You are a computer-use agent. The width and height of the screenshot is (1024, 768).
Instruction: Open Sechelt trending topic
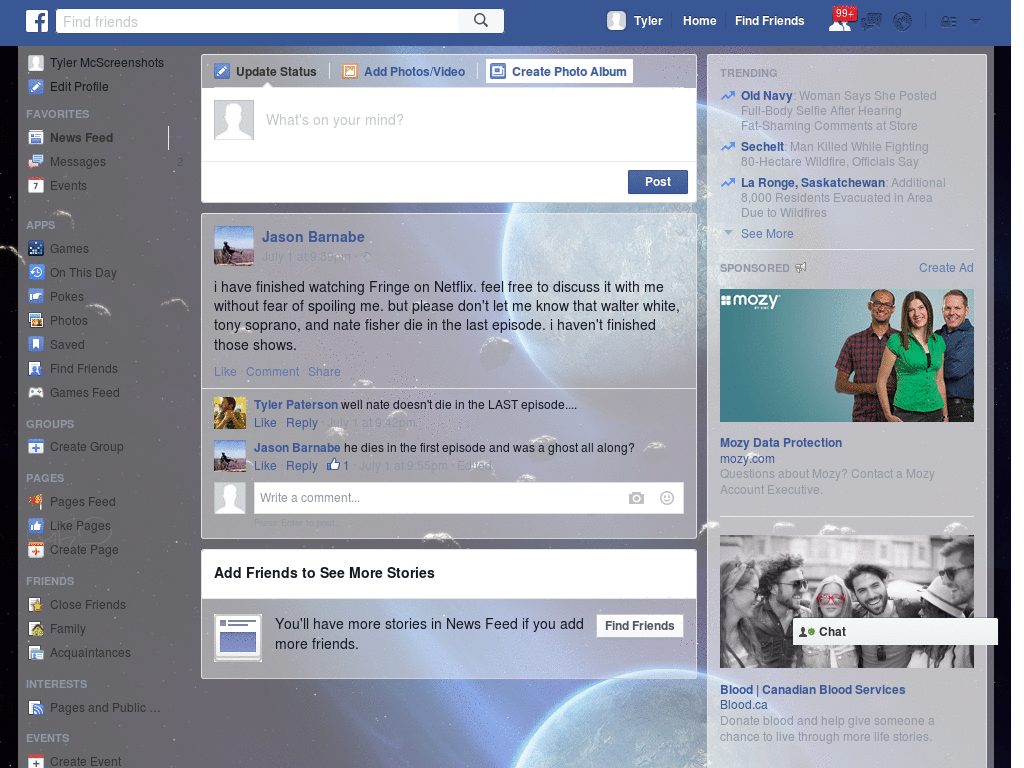click(762, 147)
